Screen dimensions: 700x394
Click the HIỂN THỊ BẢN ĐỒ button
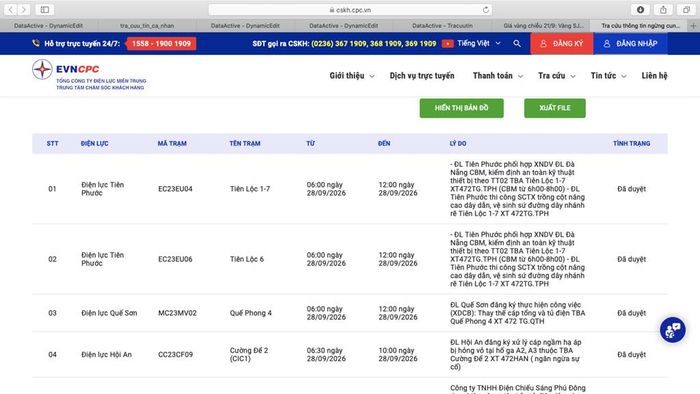tap(462, 108)
